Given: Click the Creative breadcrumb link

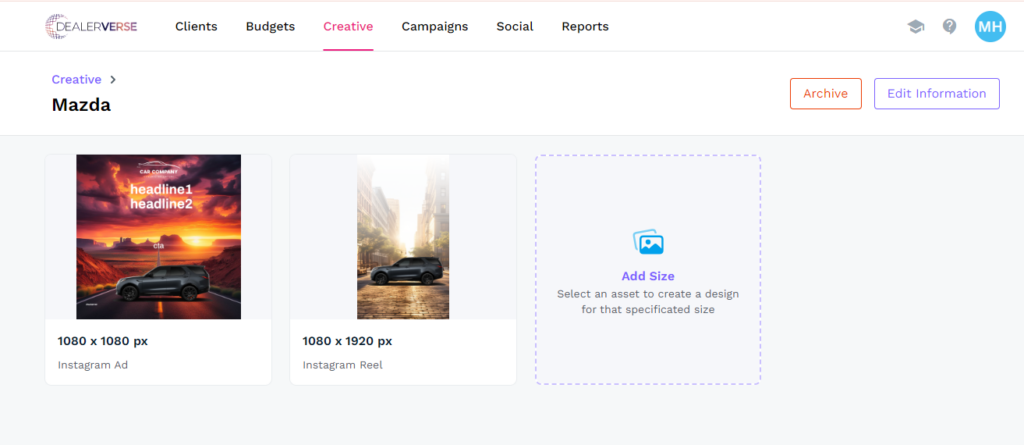Looking at the screenshot, I should click(x=77, y=80).
